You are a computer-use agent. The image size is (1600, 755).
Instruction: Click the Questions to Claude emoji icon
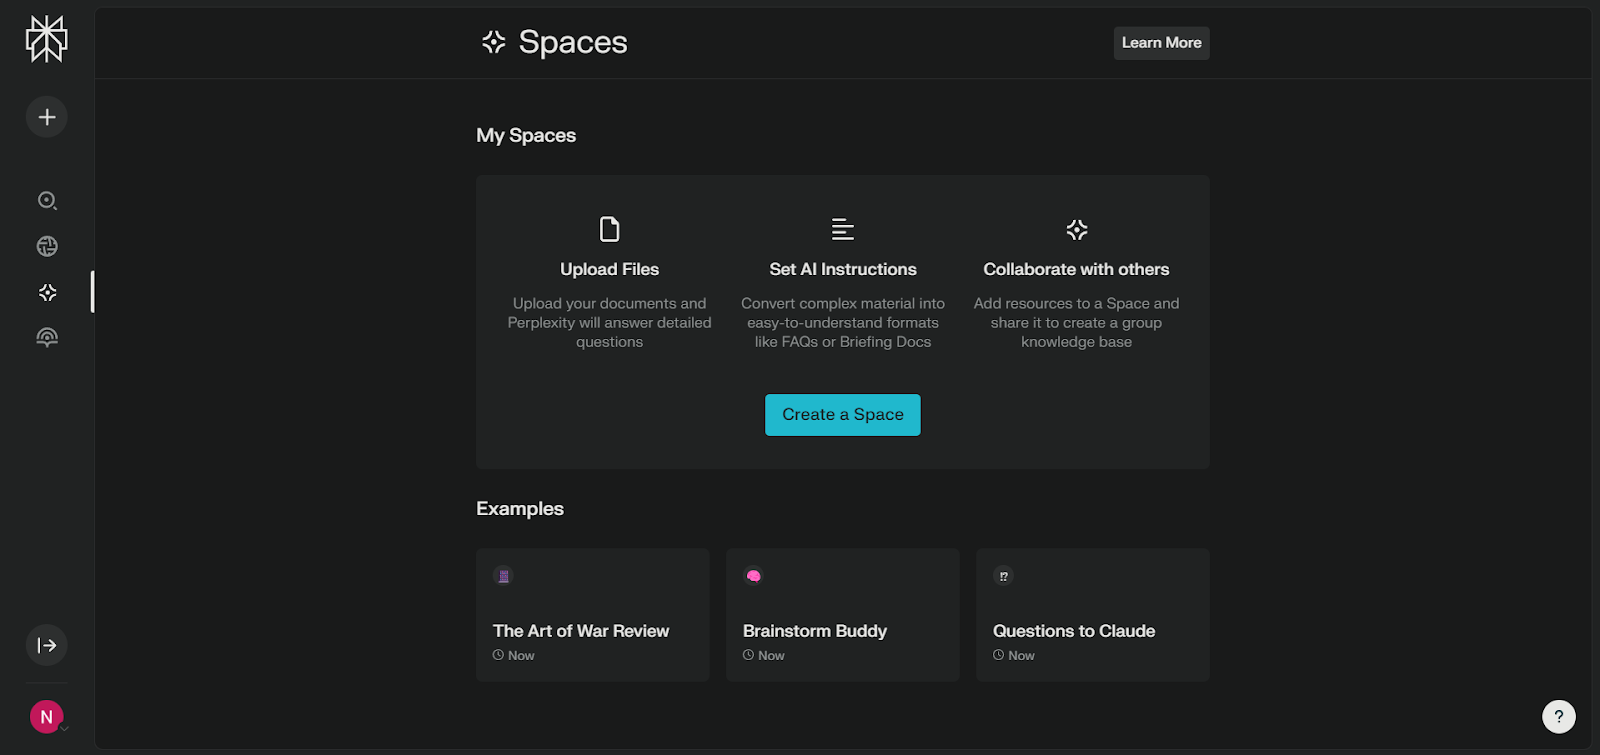(x=1004, y=576)
